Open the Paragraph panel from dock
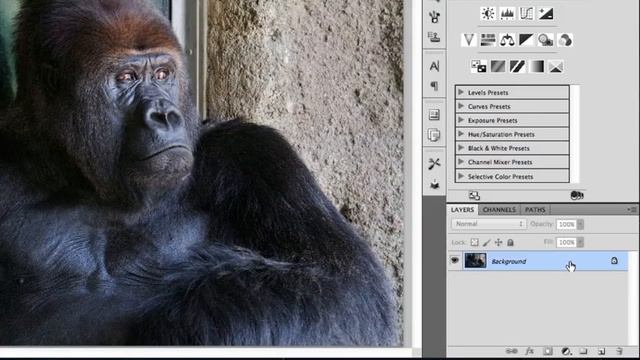This screenshot has height=360, width=640. coord(434,86)
